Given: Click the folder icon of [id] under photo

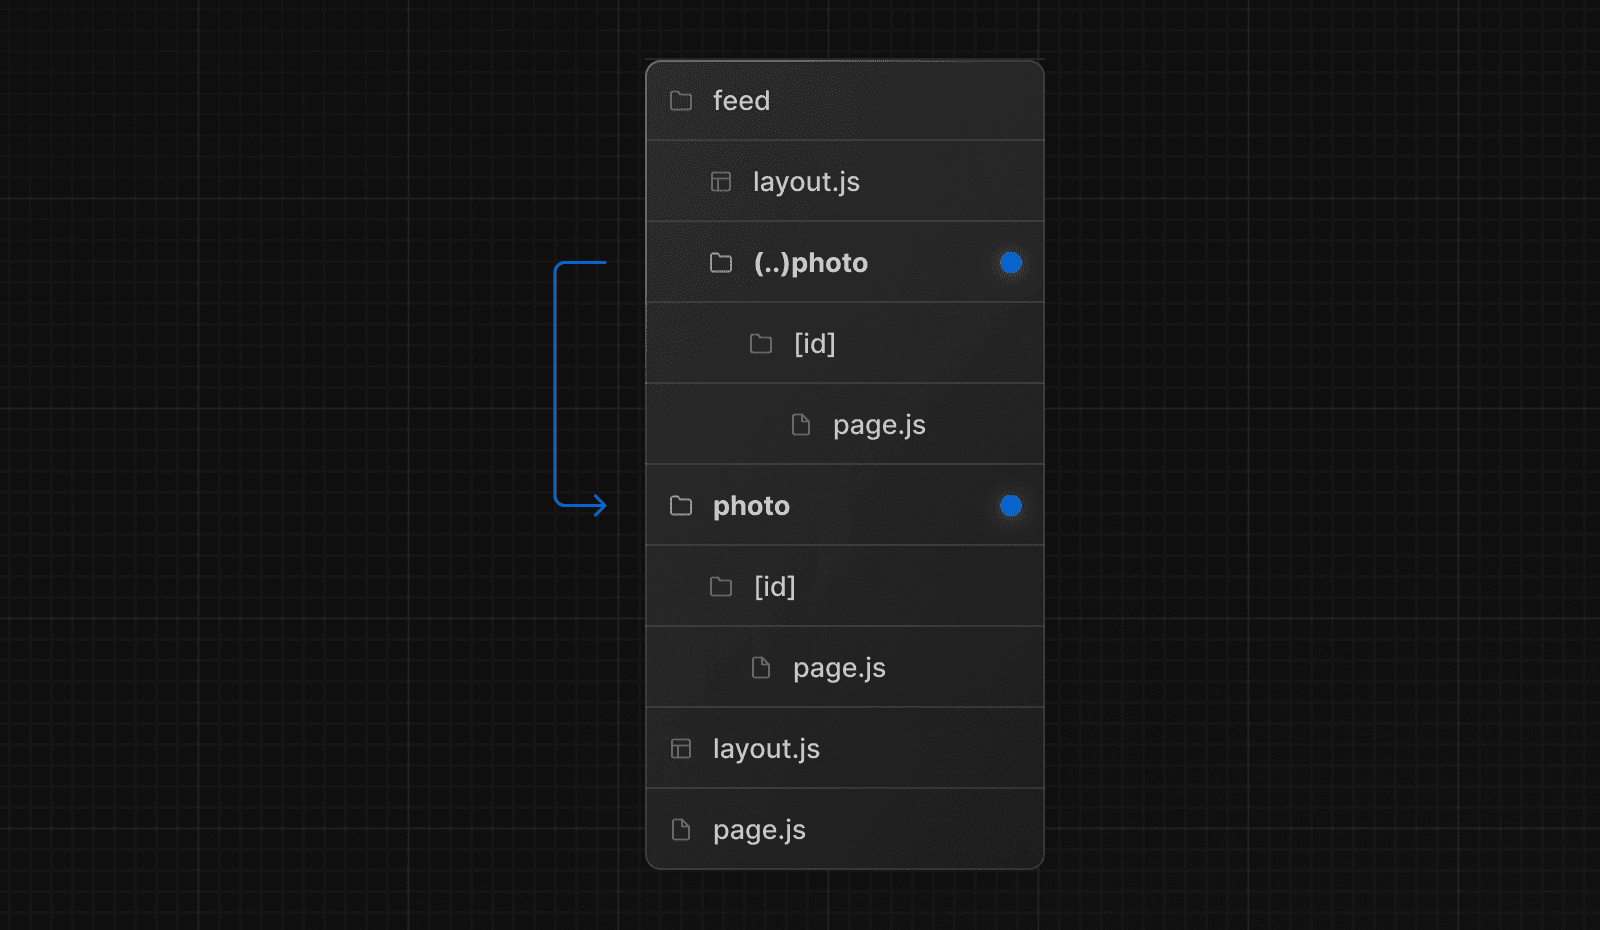Looking at the screenshot, I should (721, 587).
